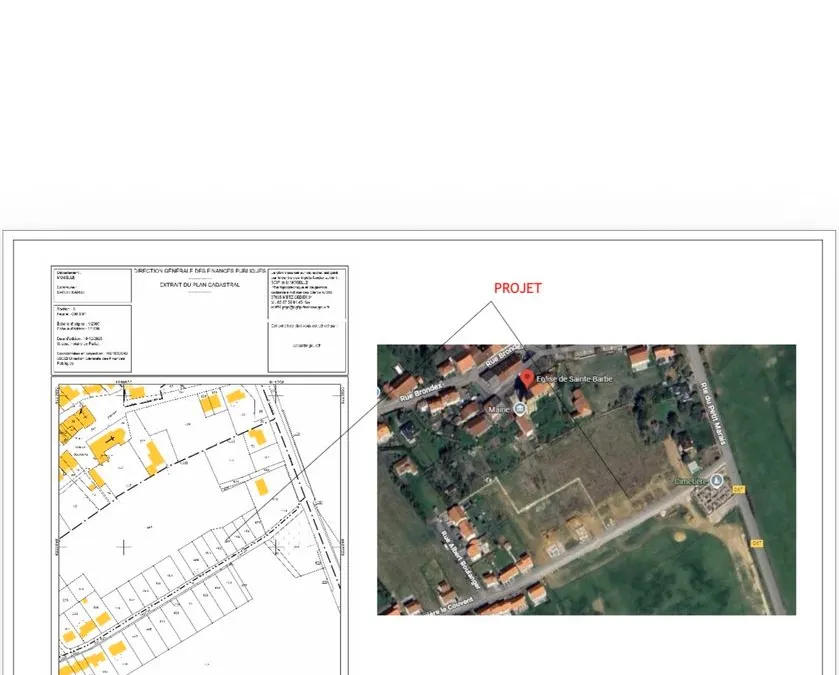Viewport: 839px width, 675px height.
Task: Click the 'Rue Albert Boulanger' street label
Action: click(461, 559)
